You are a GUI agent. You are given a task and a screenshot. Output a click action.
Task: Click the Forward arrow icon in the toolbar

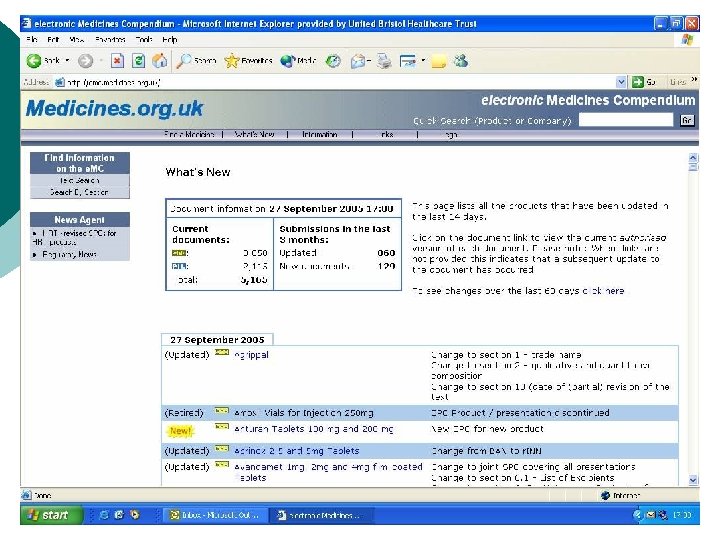85,61
